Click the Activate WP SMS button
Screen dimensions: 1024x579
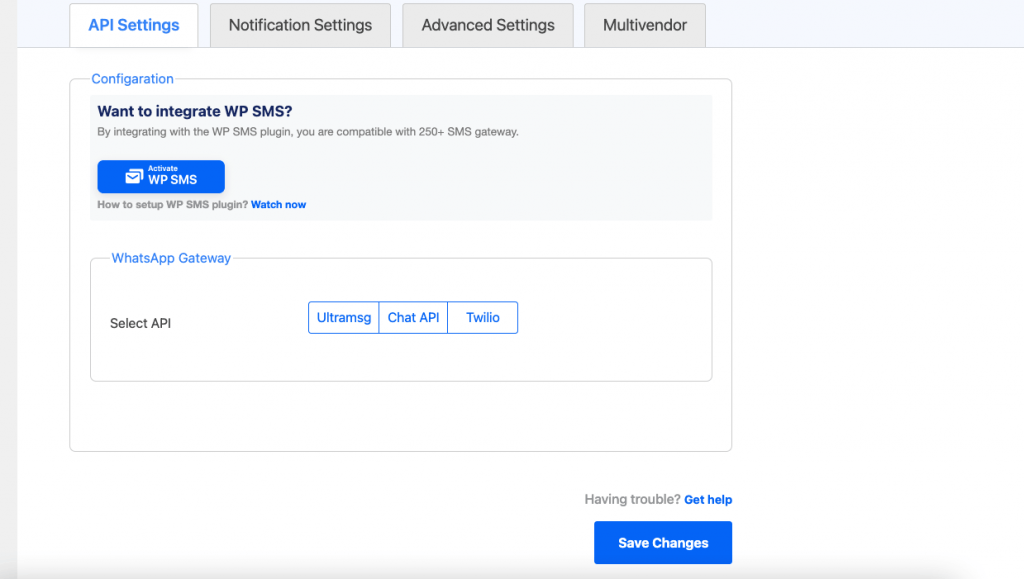pos(161,176)
